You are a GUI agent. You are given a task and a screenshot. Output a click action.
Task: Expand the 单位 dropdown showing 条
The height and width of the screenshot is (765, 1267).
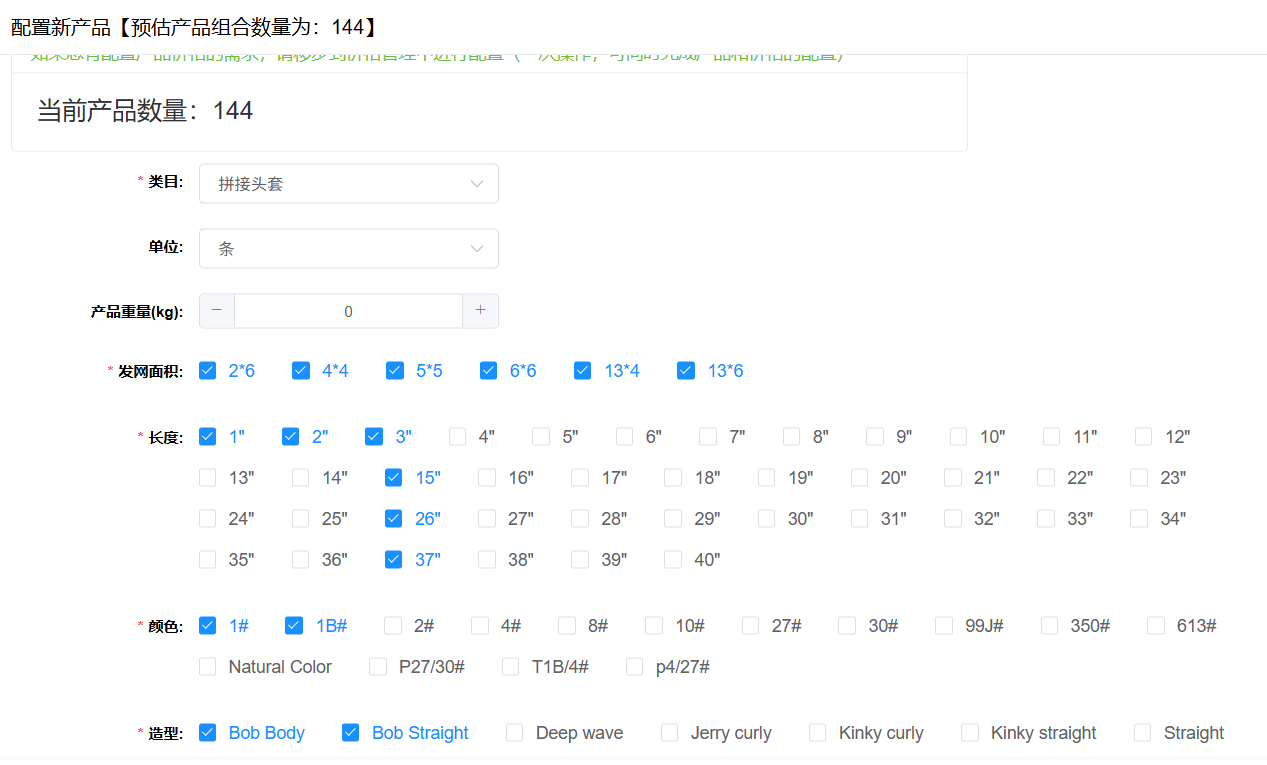tap(348, 249)
